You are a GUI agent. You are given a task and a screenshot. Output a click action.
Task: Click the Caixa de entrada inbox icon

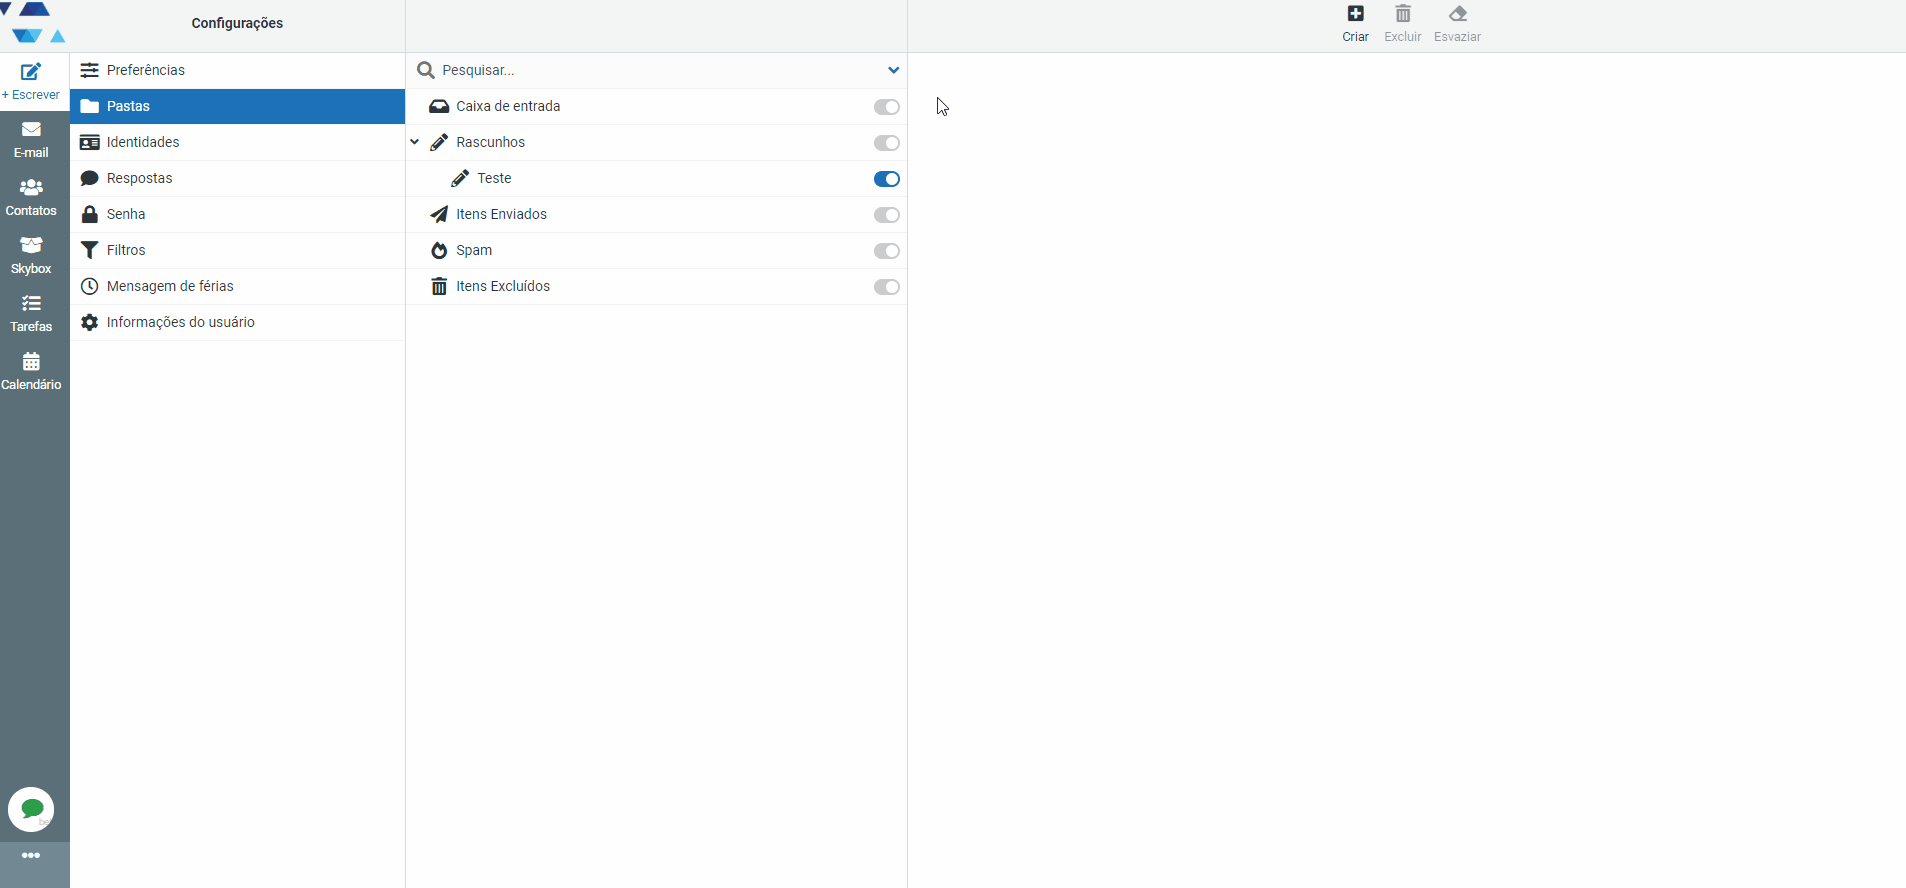(439, 106)
